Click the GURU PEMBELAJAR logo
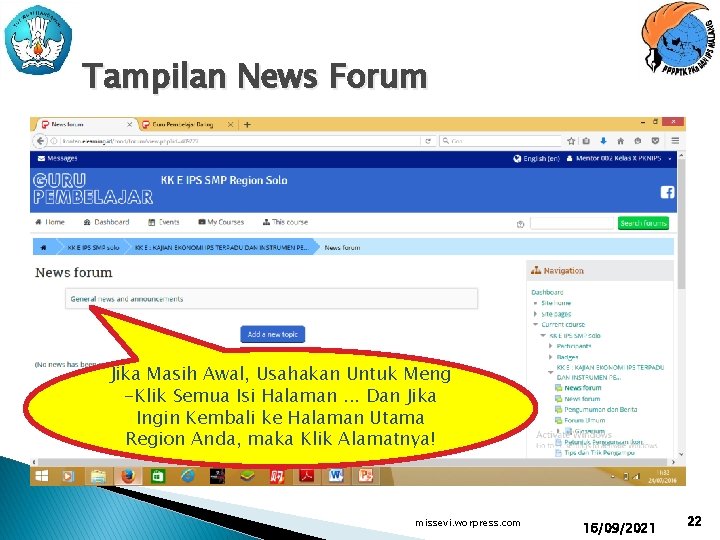Image resolution: width=720 pixels, height=540 pixels. tap(93, 189)
